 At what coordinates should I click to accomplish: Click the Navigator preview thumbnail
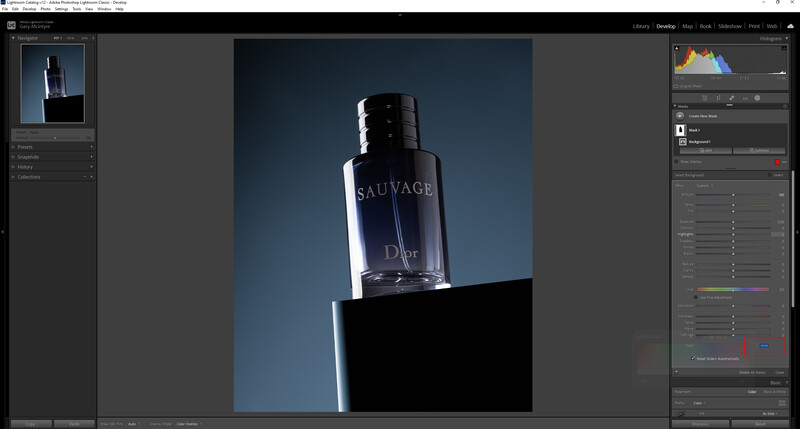(x=53, y=83)
